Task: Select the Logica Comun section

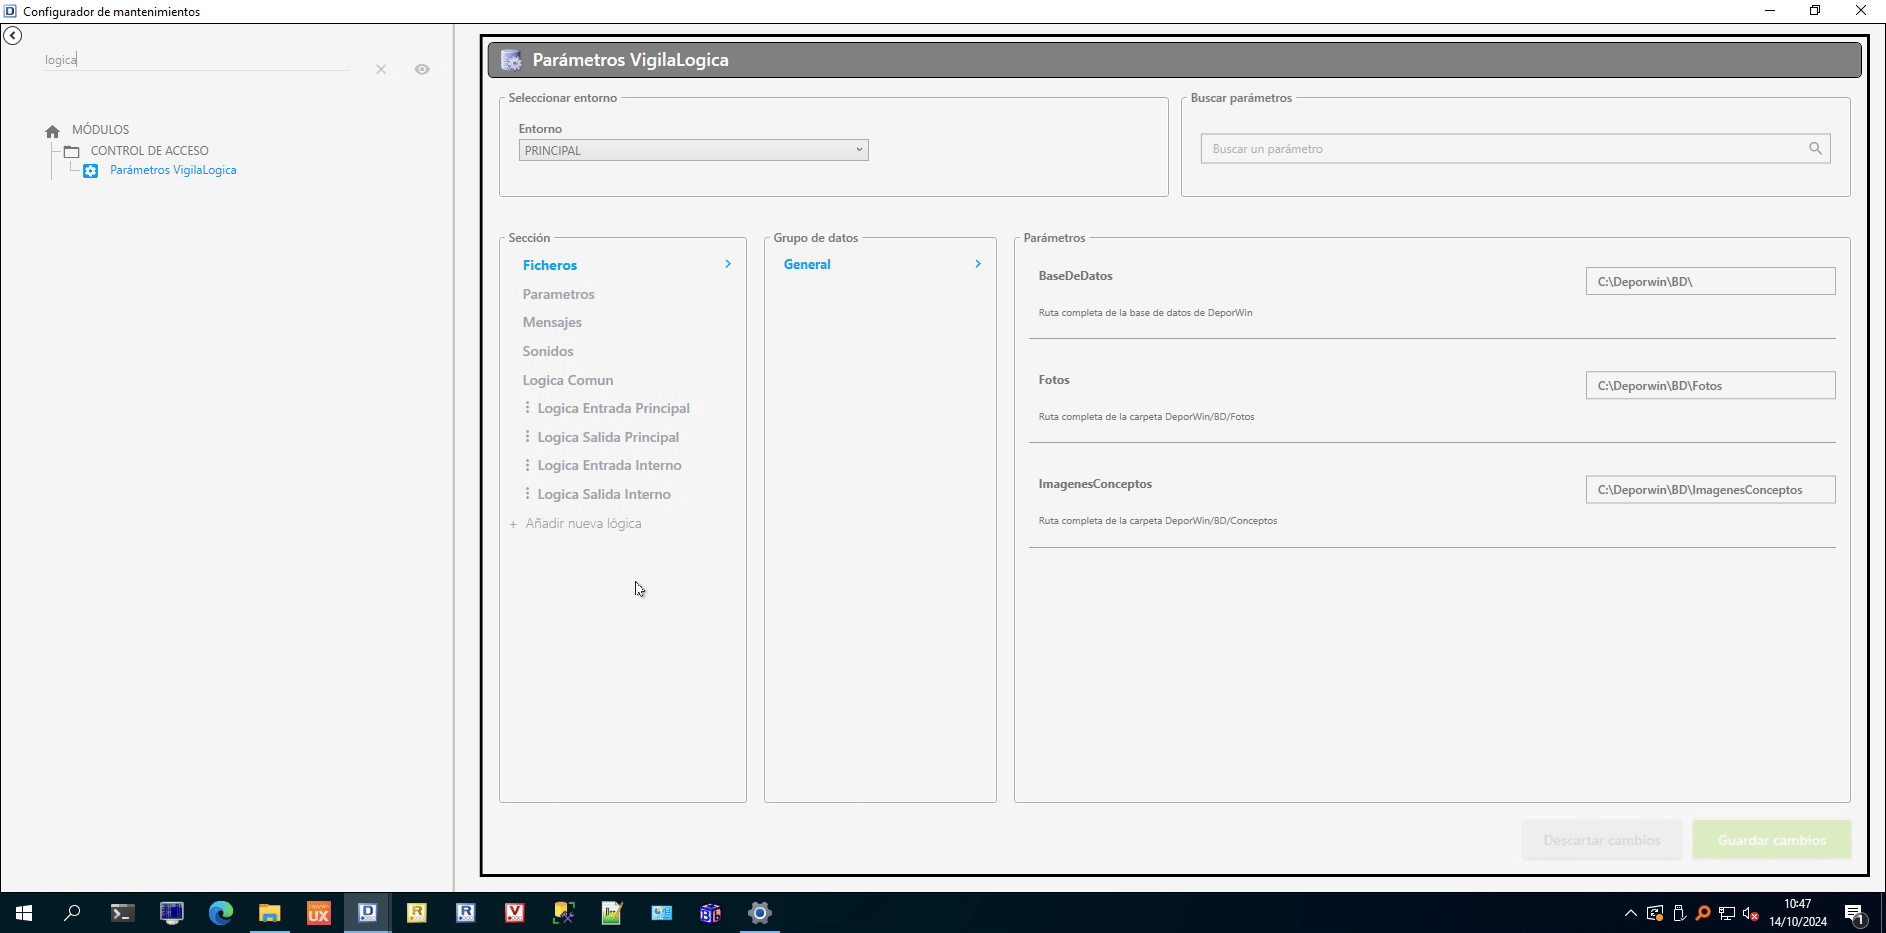Action: [568, 380]
